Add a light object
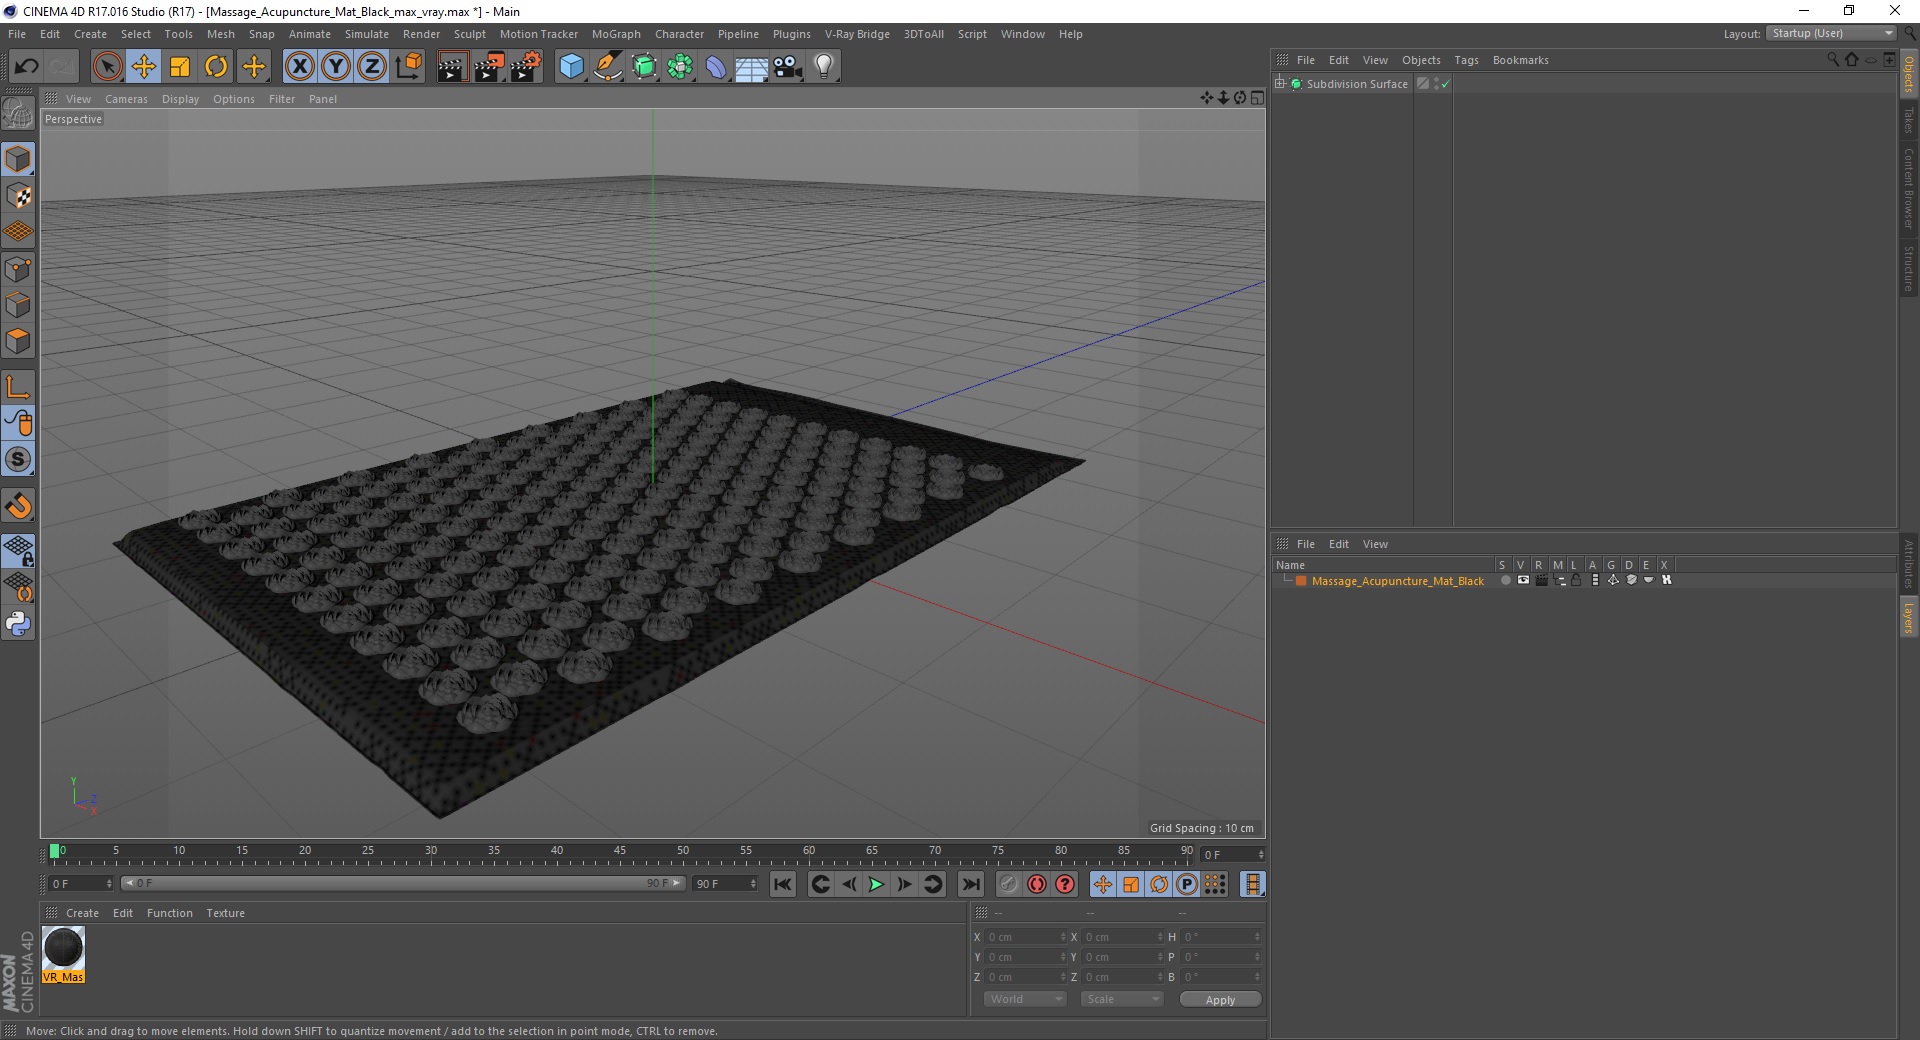This screenshot has width=1920, height=1040. [x=824, y=67]
